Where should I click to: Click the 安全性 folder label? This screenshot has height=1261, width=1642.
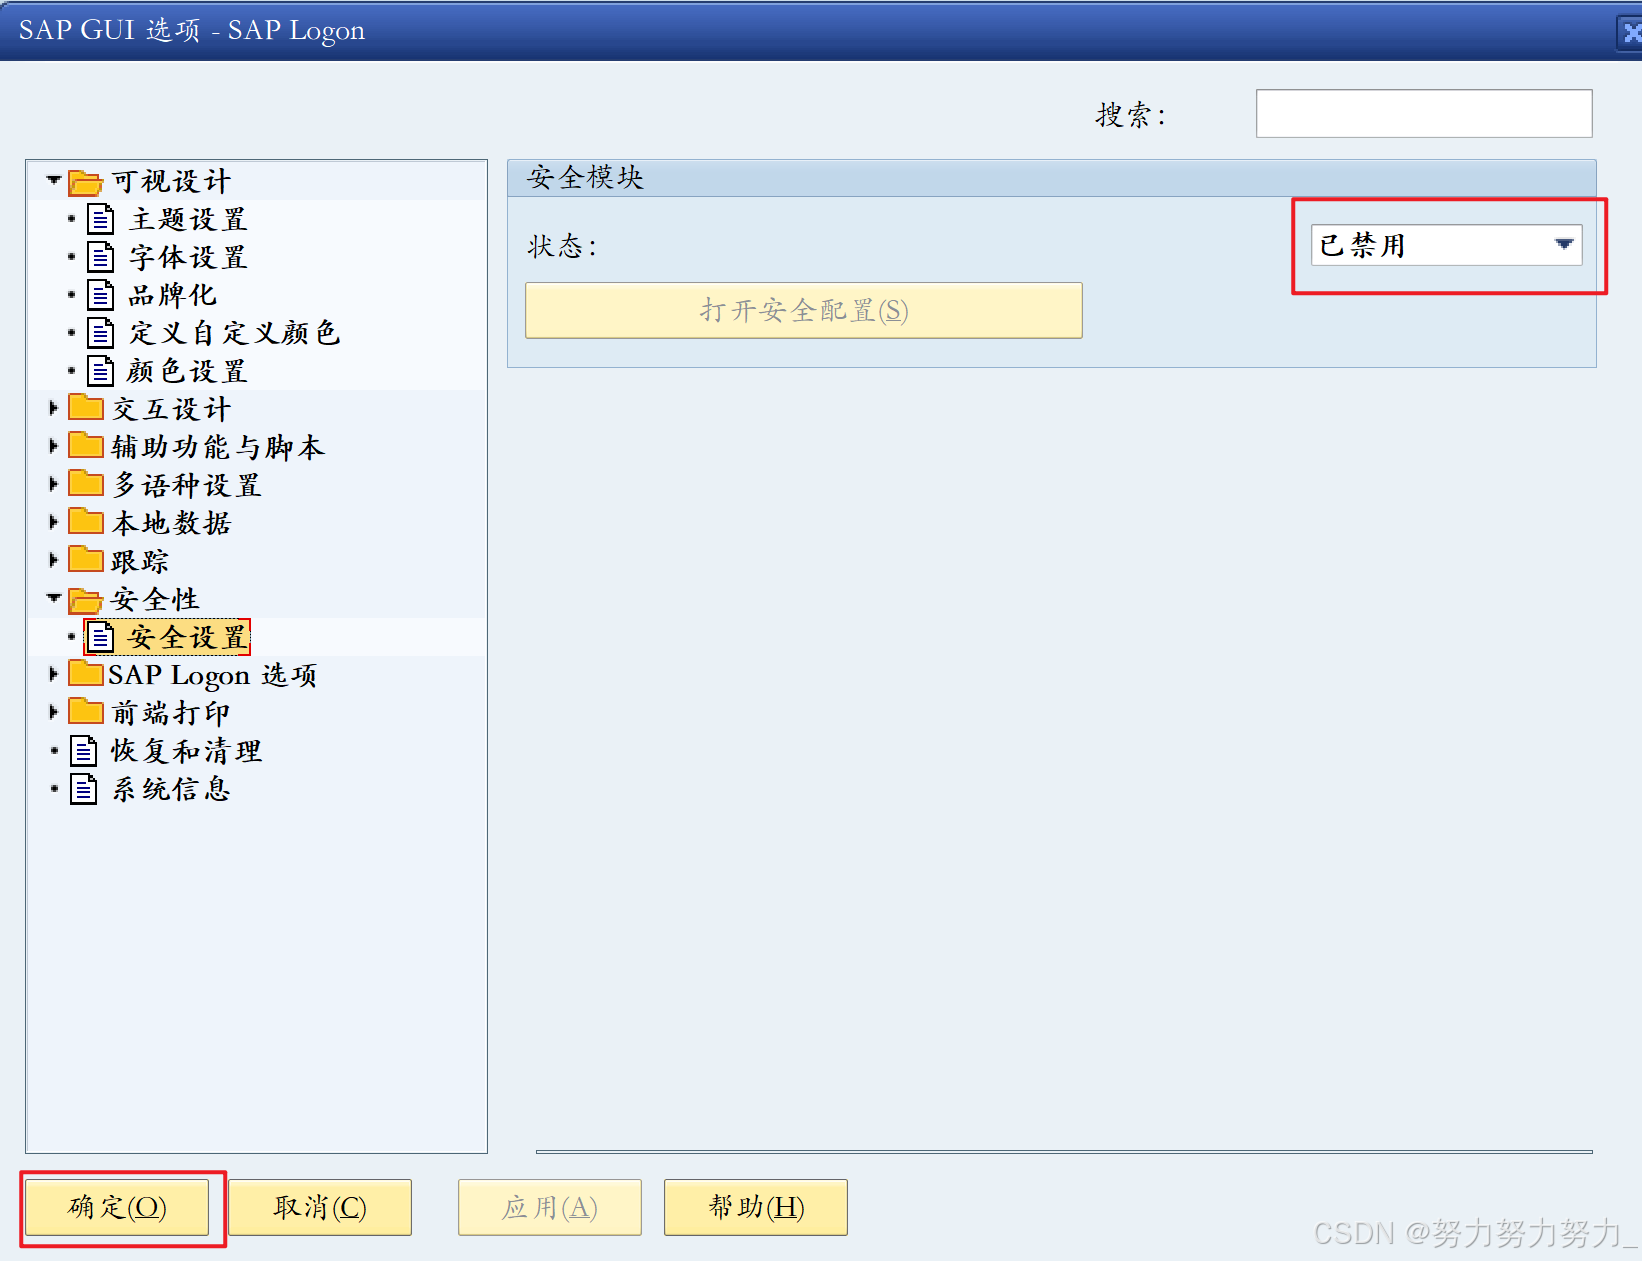[x=155, y=599]
